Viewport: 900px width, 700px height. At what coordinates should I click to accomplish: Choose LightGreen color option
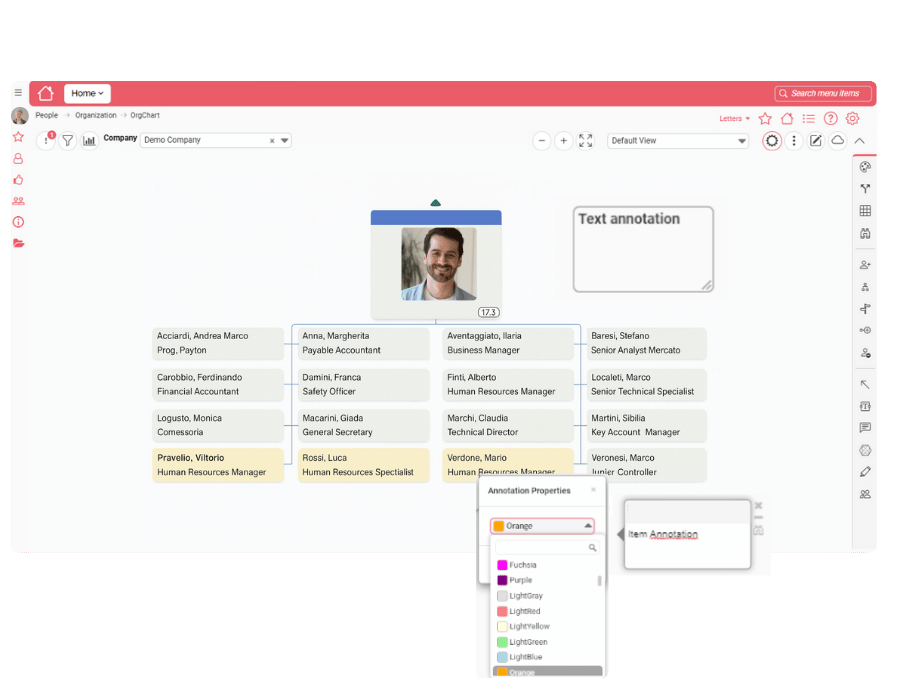tap(546, 641)
